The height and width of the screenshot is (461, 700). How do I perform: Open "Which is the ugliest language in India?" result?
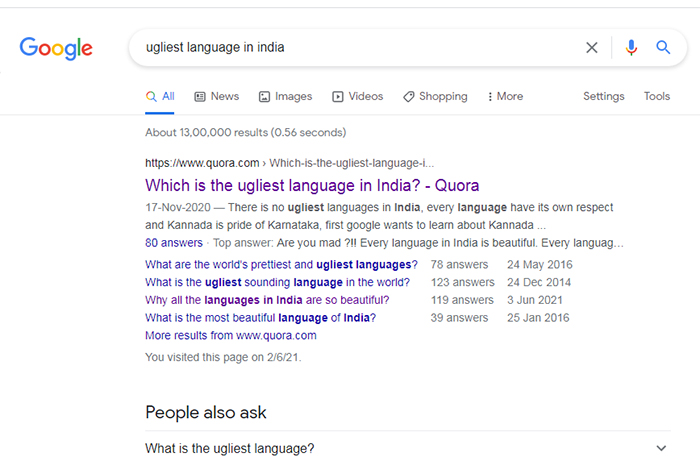point(312,185)
